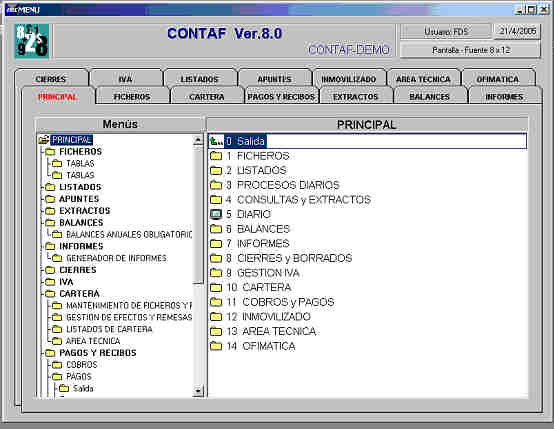Select MANTENIMIENTO DE FICHEROS tree node
This screenshot has height=429, width=554.
tap(129, 306)
